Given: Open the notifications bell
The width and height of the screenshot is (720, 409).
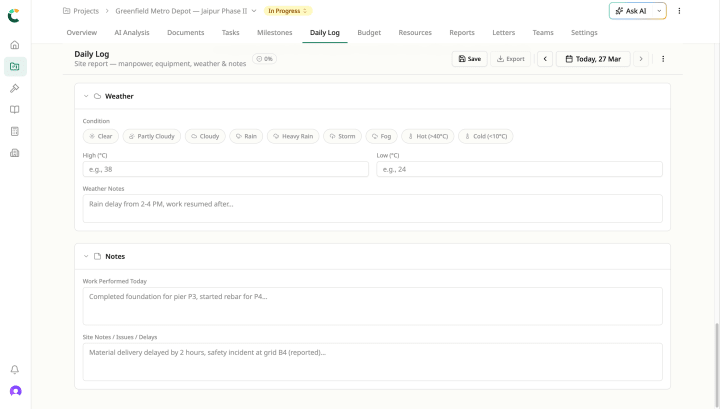Looking at the screenshot, I should click(x=15, y=370).
